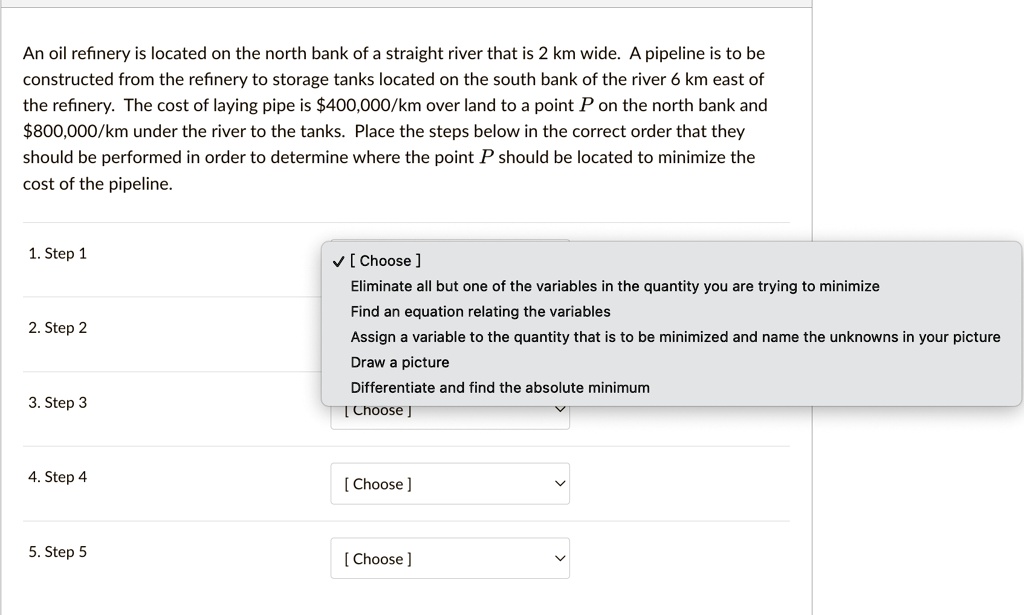Expand the Step 5 '[ Choose ]' select box

(449, 559)
